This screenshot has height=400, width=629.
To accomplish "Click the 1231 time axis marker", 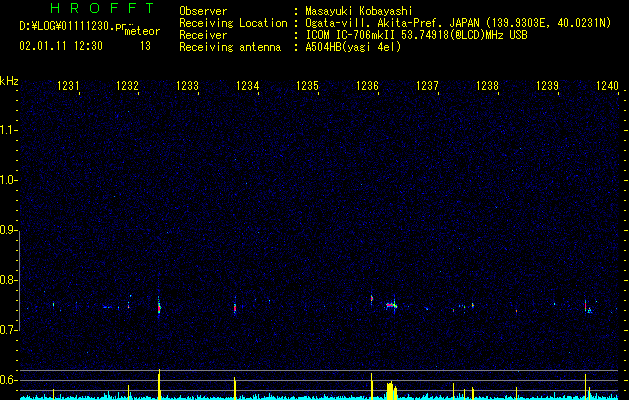I will [68, 85].
